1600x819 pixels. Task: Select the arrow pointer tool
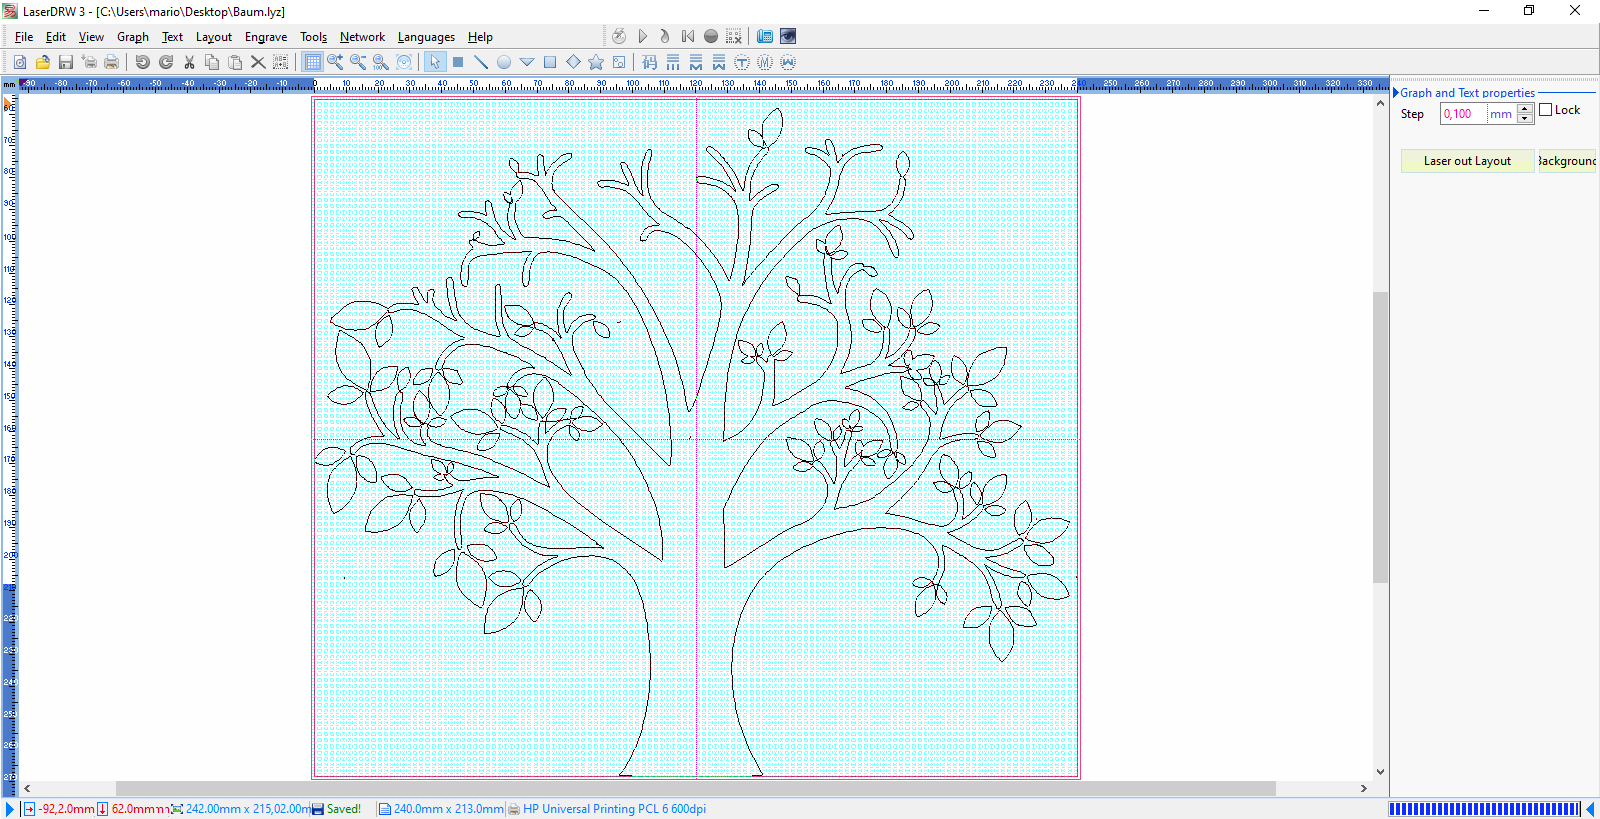coord(435,62)
